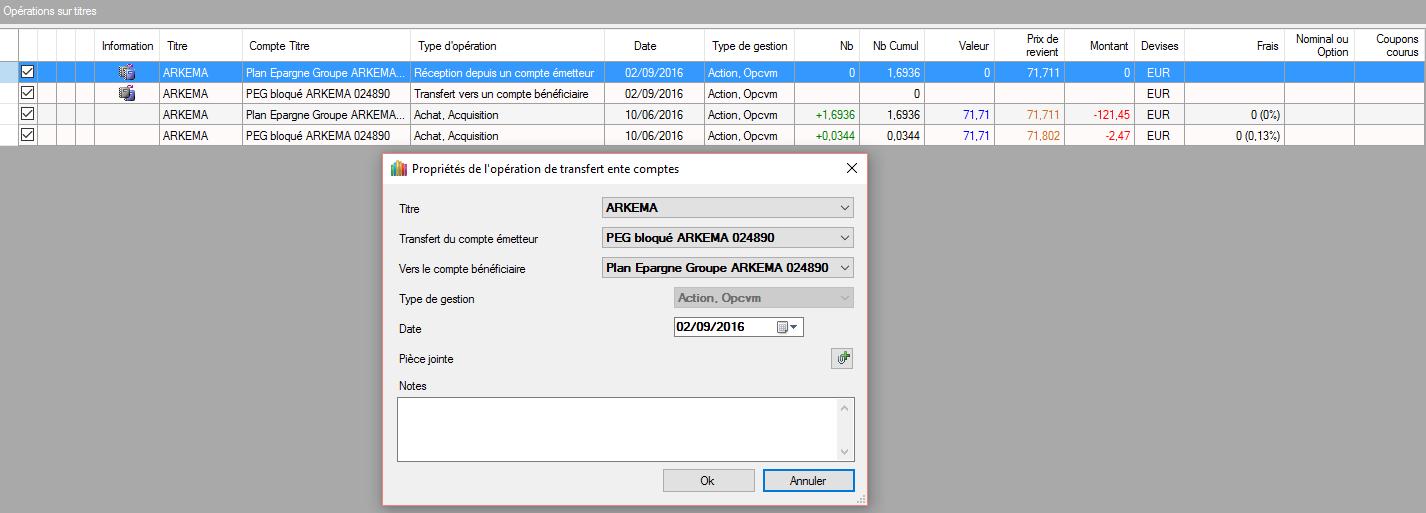Screen dimensions: 1426x513
Task: Click the Notes box scroll up arrow
Action: click(x=846, y=407)
